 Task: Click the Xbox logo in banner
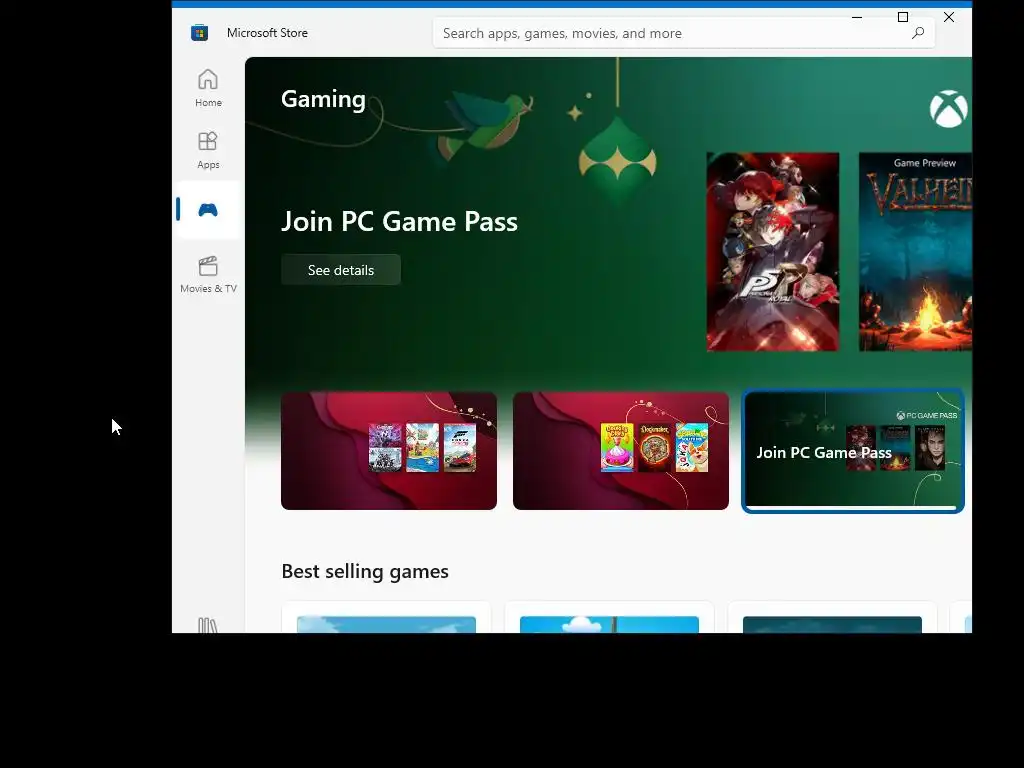click(949, 108)
